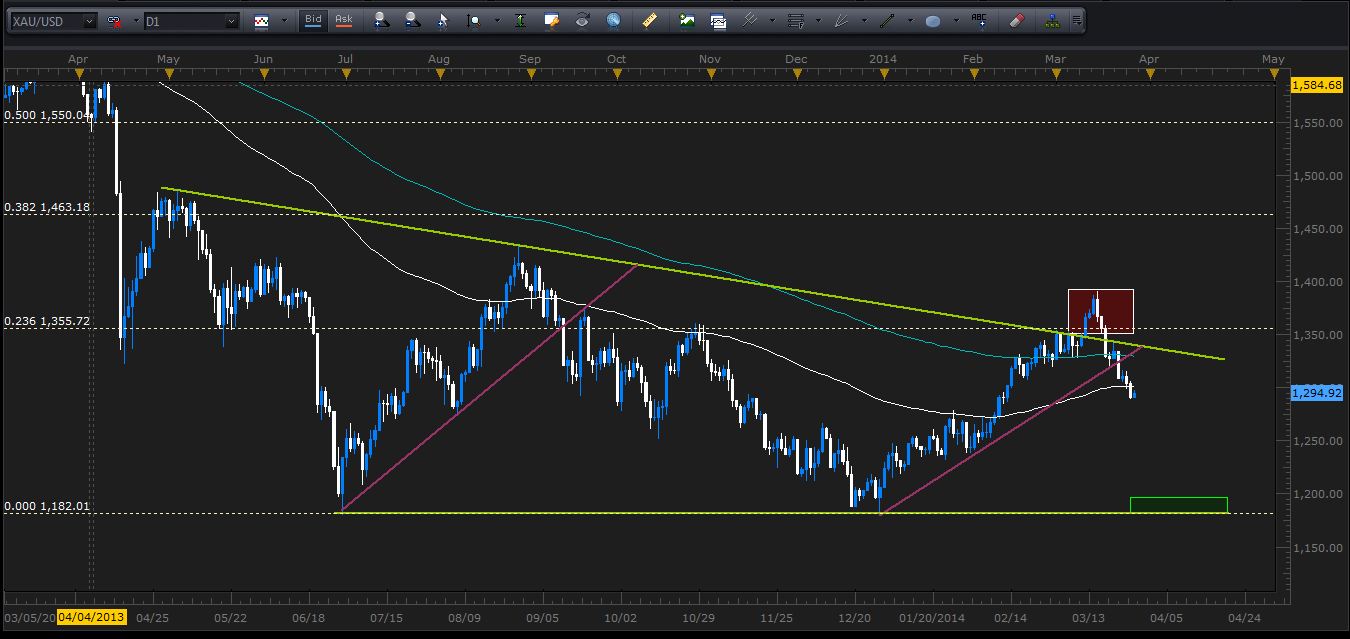Expand the pitchfork tool dropdown arrow
The height and width of the screenshot is (639, 1350).
pos(772,21)
